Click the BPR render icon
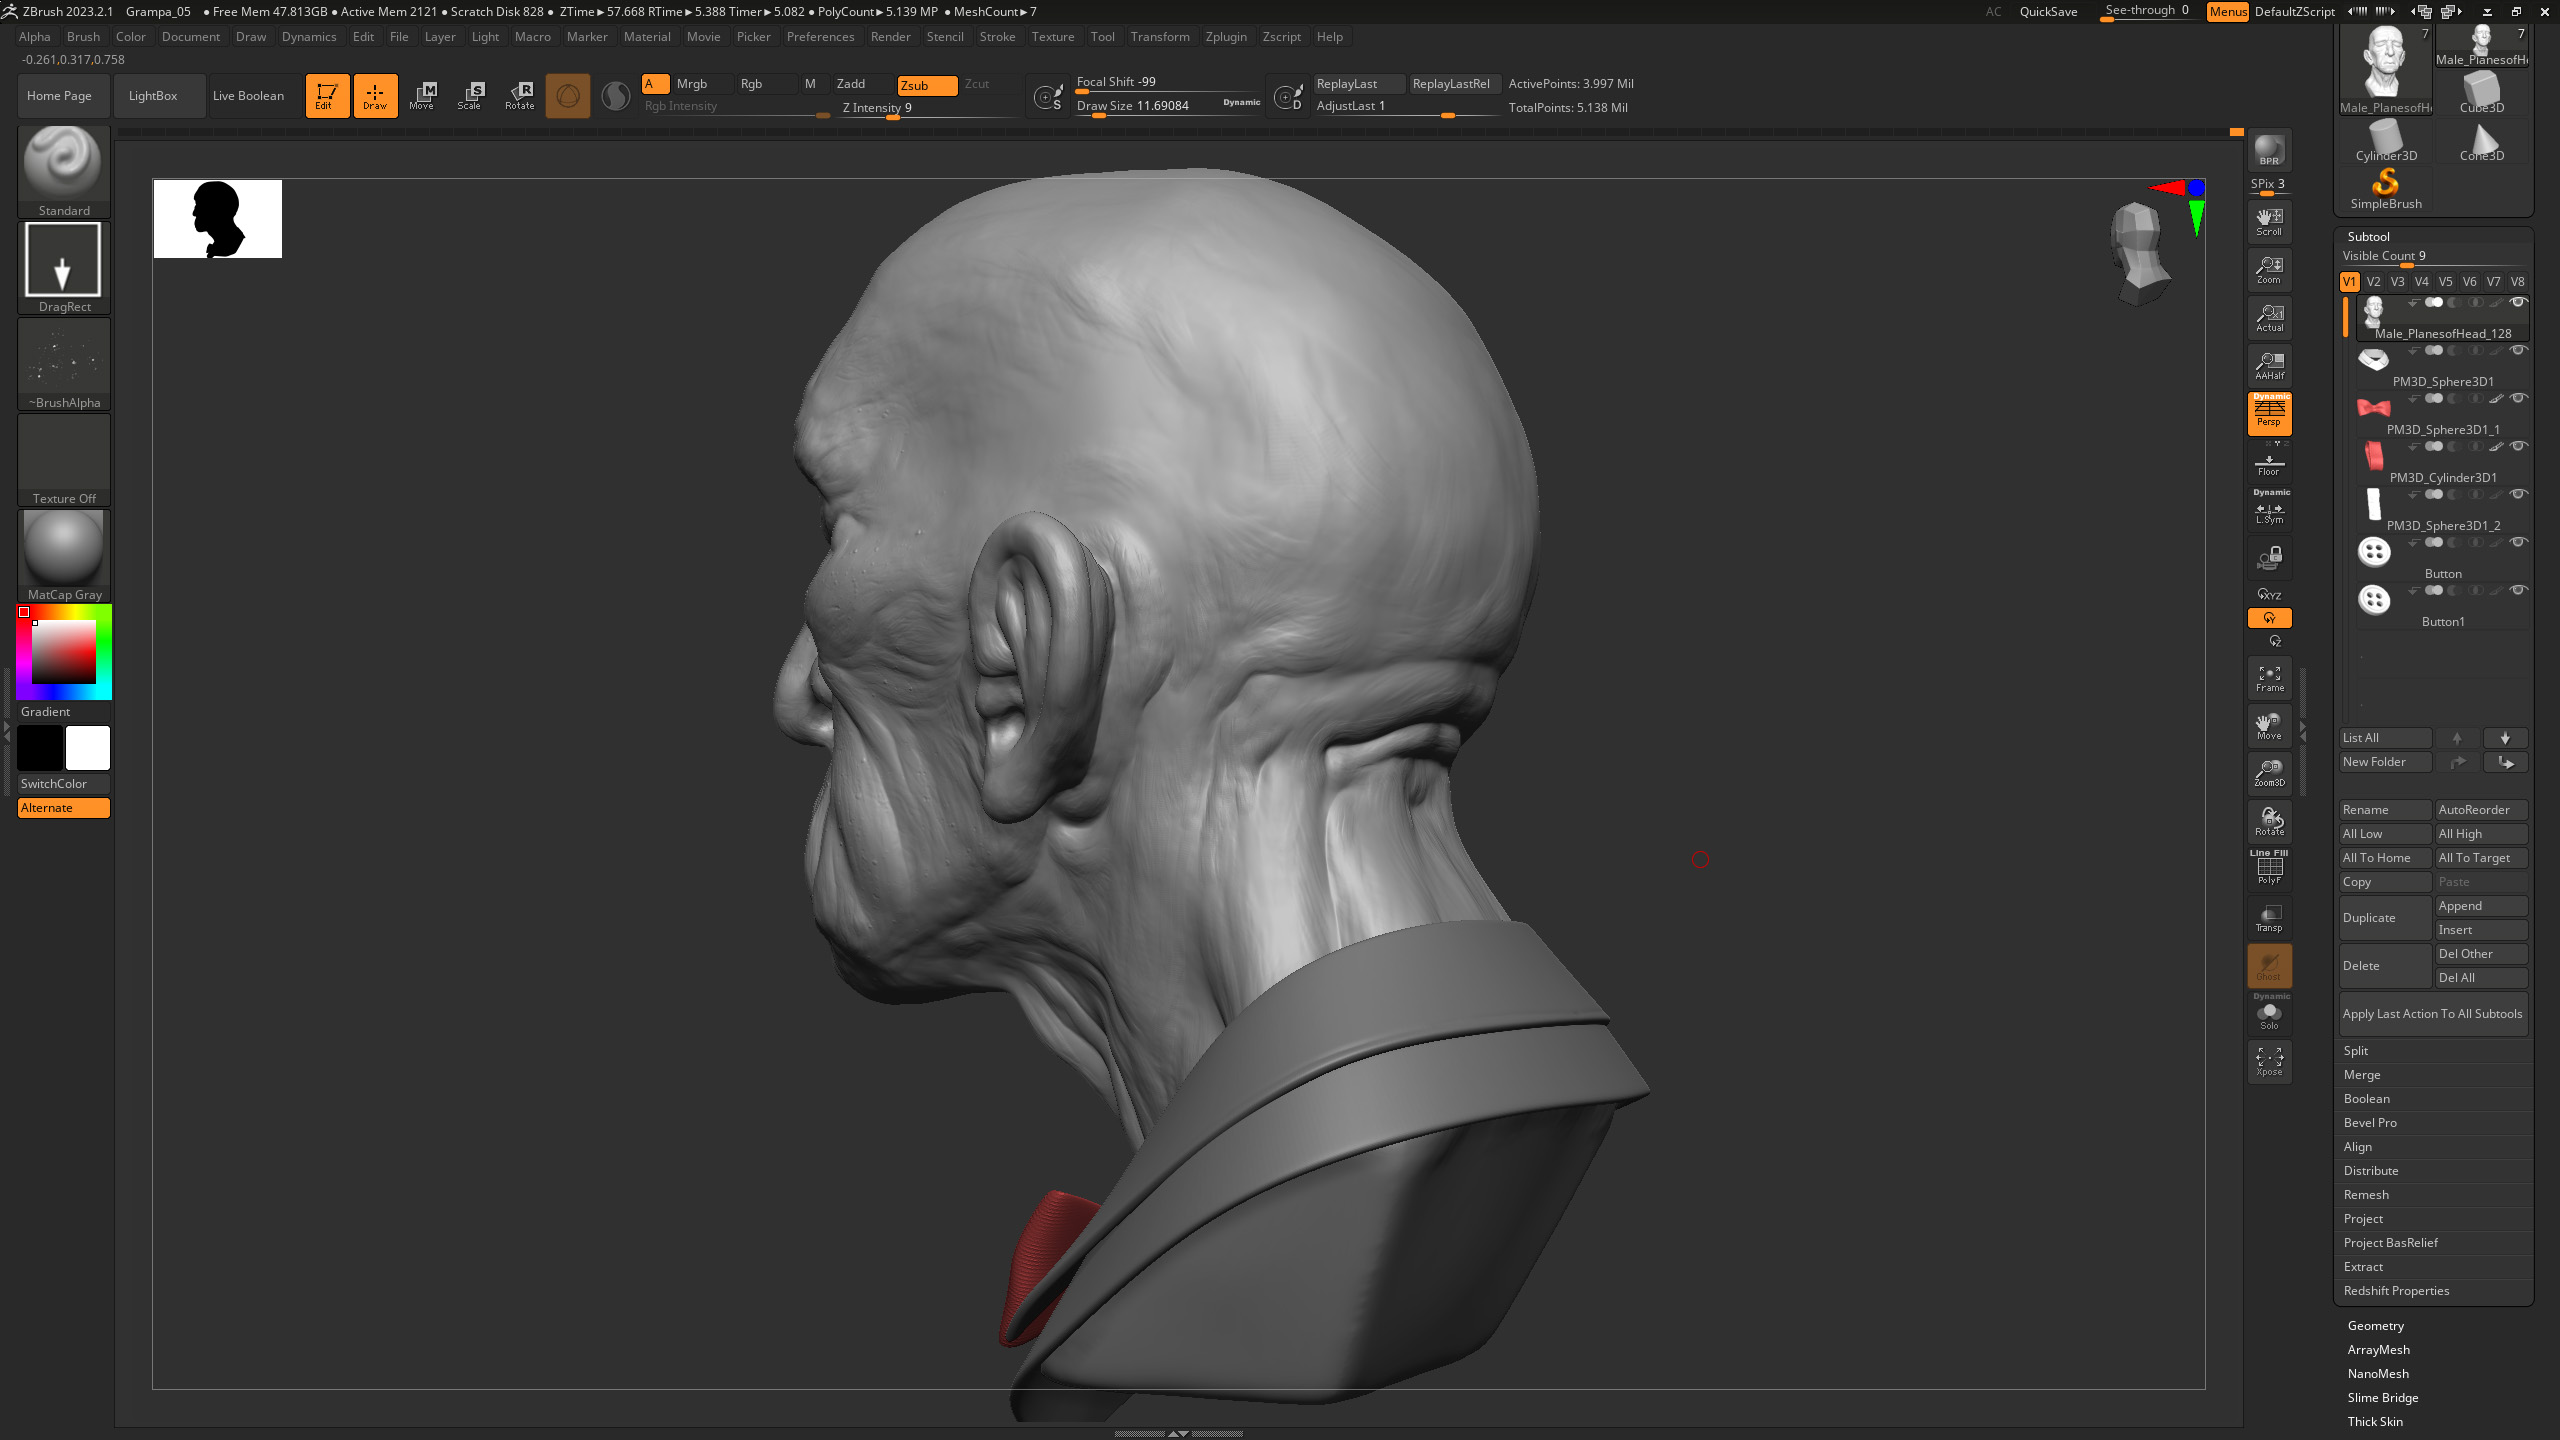This screenshot has height=1440, width=2560. pyautogui.click(x=2269, y=150)
